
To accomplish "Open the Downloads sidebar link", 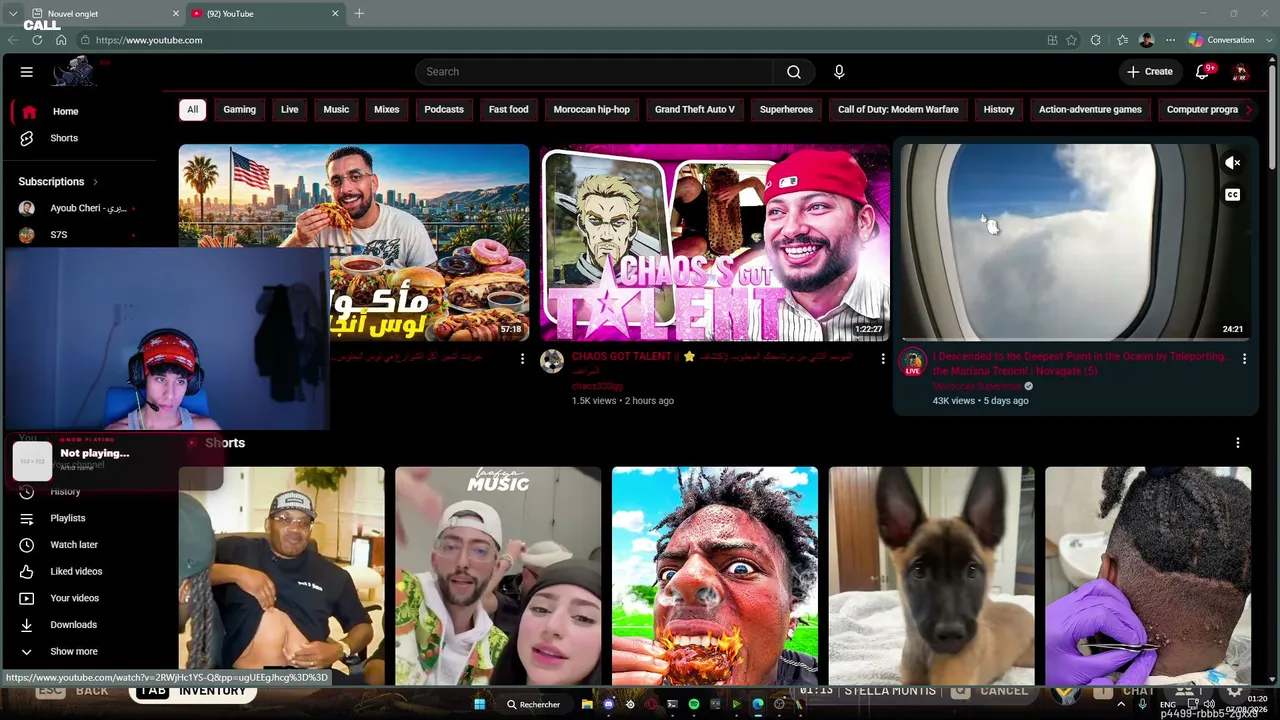I will [x=74, y=625].
